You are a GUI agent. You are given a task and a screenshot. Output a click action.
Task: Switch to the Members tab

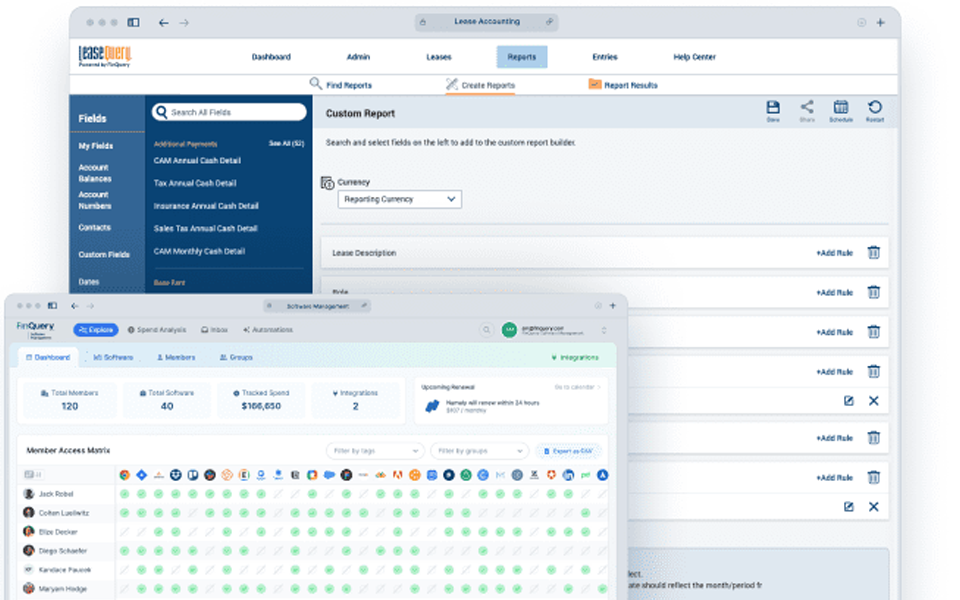tap(176, 357)
